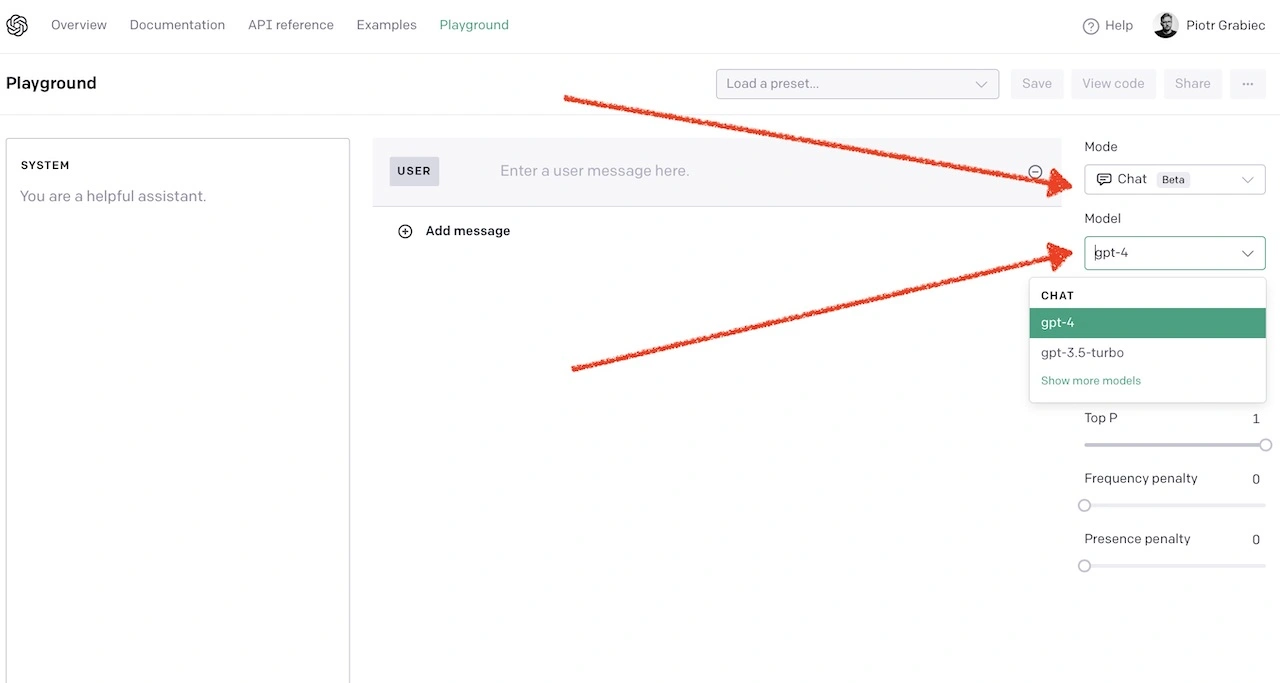Open the Help question-mark icon
The image size is (1280, 683).
pos(1091,26)
